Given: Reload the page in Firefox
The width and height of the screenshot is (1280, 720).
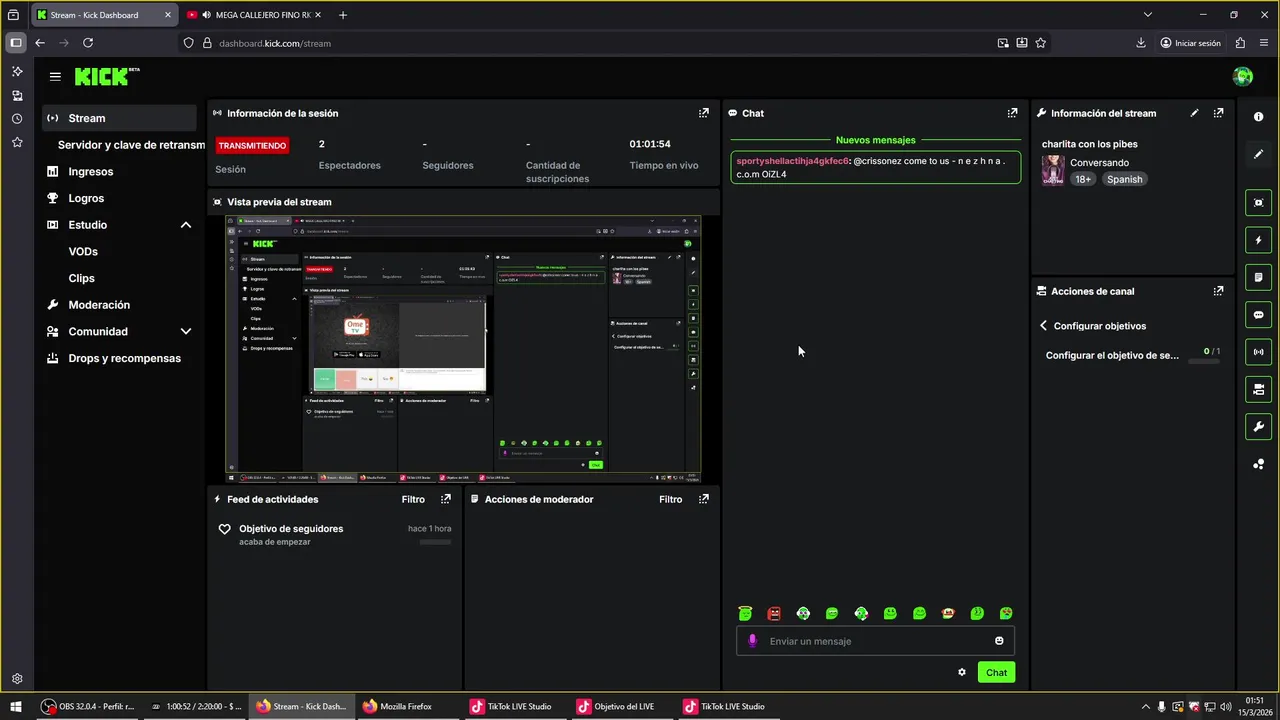Looking at the screenshot, I should click(x=88, y=43).
